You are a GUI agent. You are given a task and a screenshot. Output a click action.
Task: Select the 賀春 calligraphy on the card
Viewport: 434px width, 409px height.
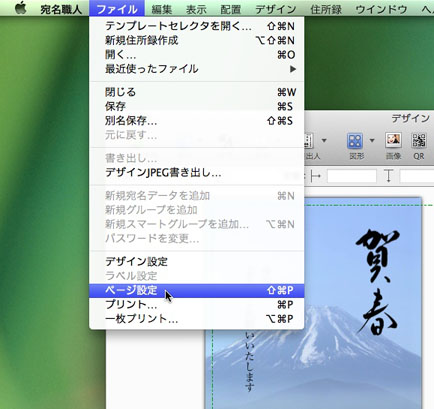coord(377,282)
